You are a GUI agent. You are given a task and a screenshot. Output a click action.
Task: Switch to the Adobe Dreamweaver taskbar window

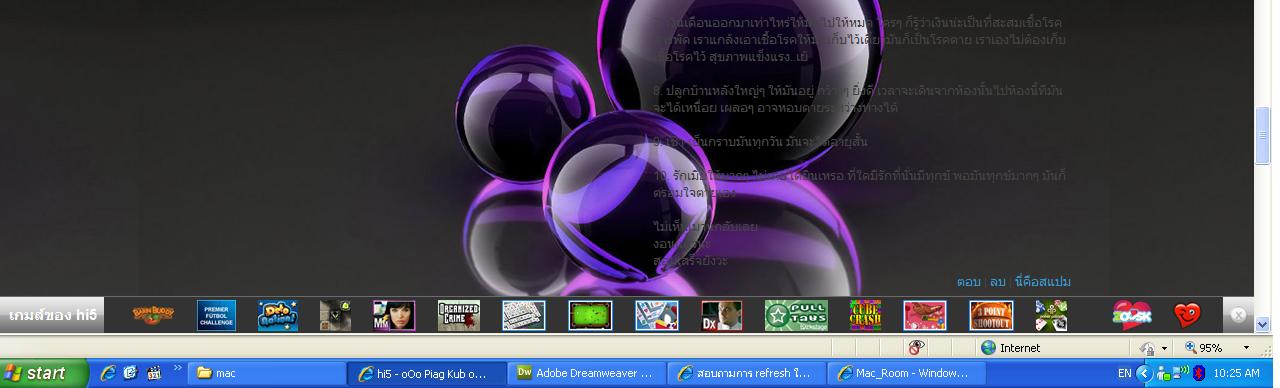click(x=585, y=373)
